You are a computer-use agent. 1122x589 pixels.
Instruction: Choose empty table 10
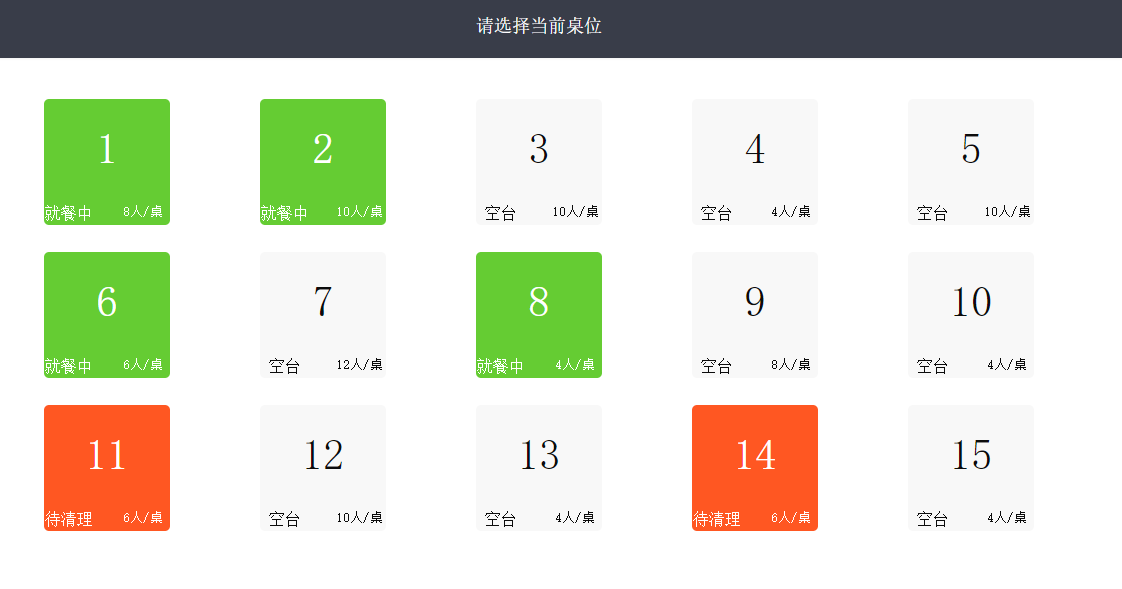pyautogui.click(x=971, y=315)
